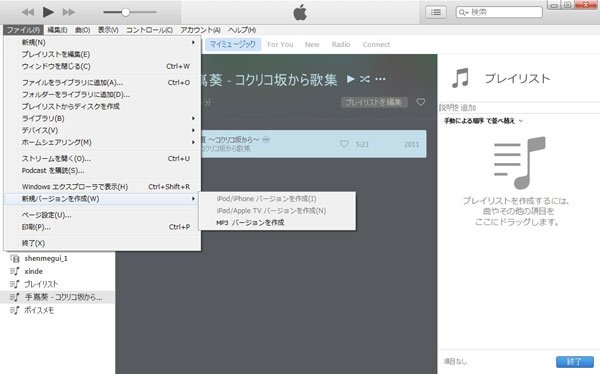
Task: Expand the デバイス(V) submenu
Action: click(103, 130)
